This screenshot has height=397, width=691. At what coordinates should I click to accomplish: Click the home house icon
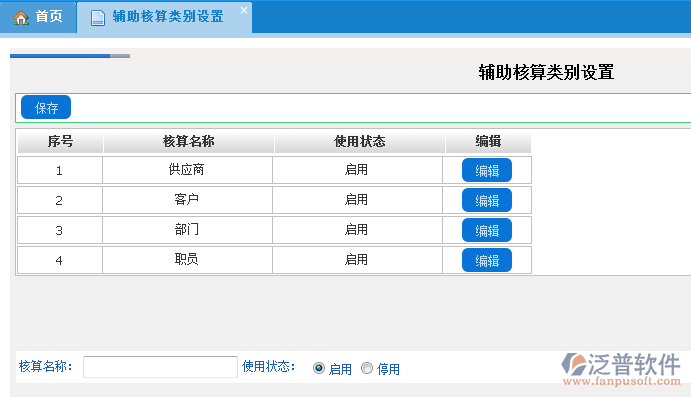tap(21, 18)
